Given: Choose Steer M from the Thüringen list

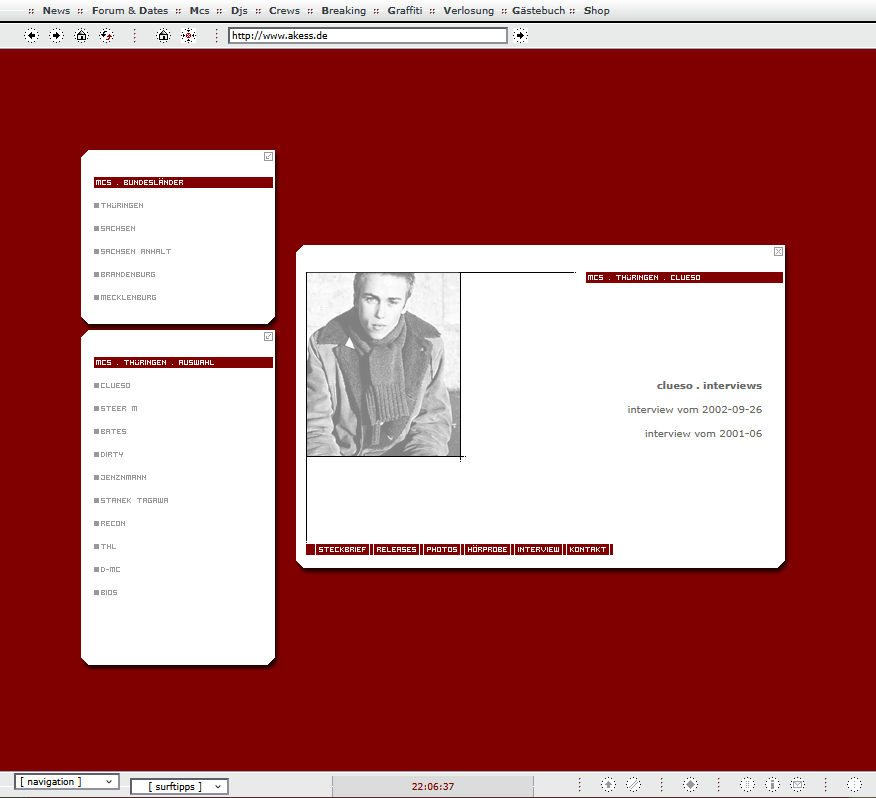Looking at the screenshot, I should [119, 409].
